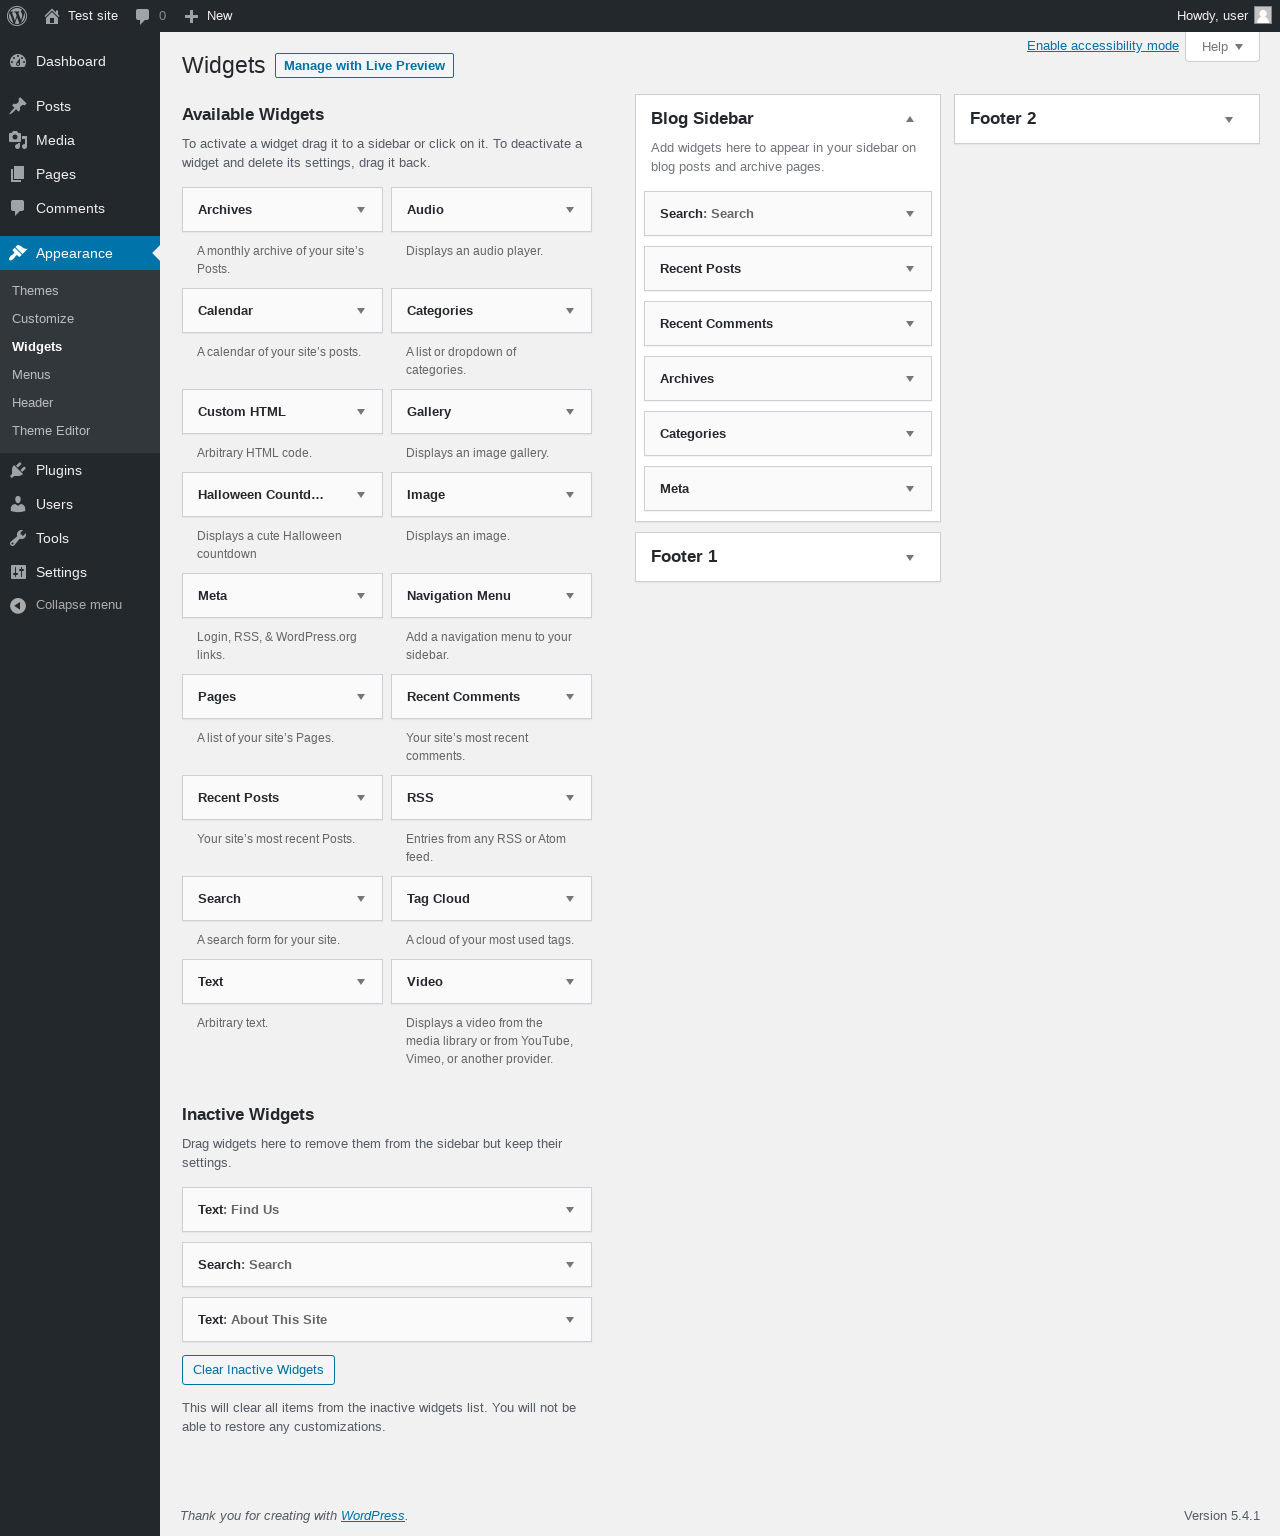Expand inactive Text: About This Site widget
1280x1536 pixels.
[570, 1320]
